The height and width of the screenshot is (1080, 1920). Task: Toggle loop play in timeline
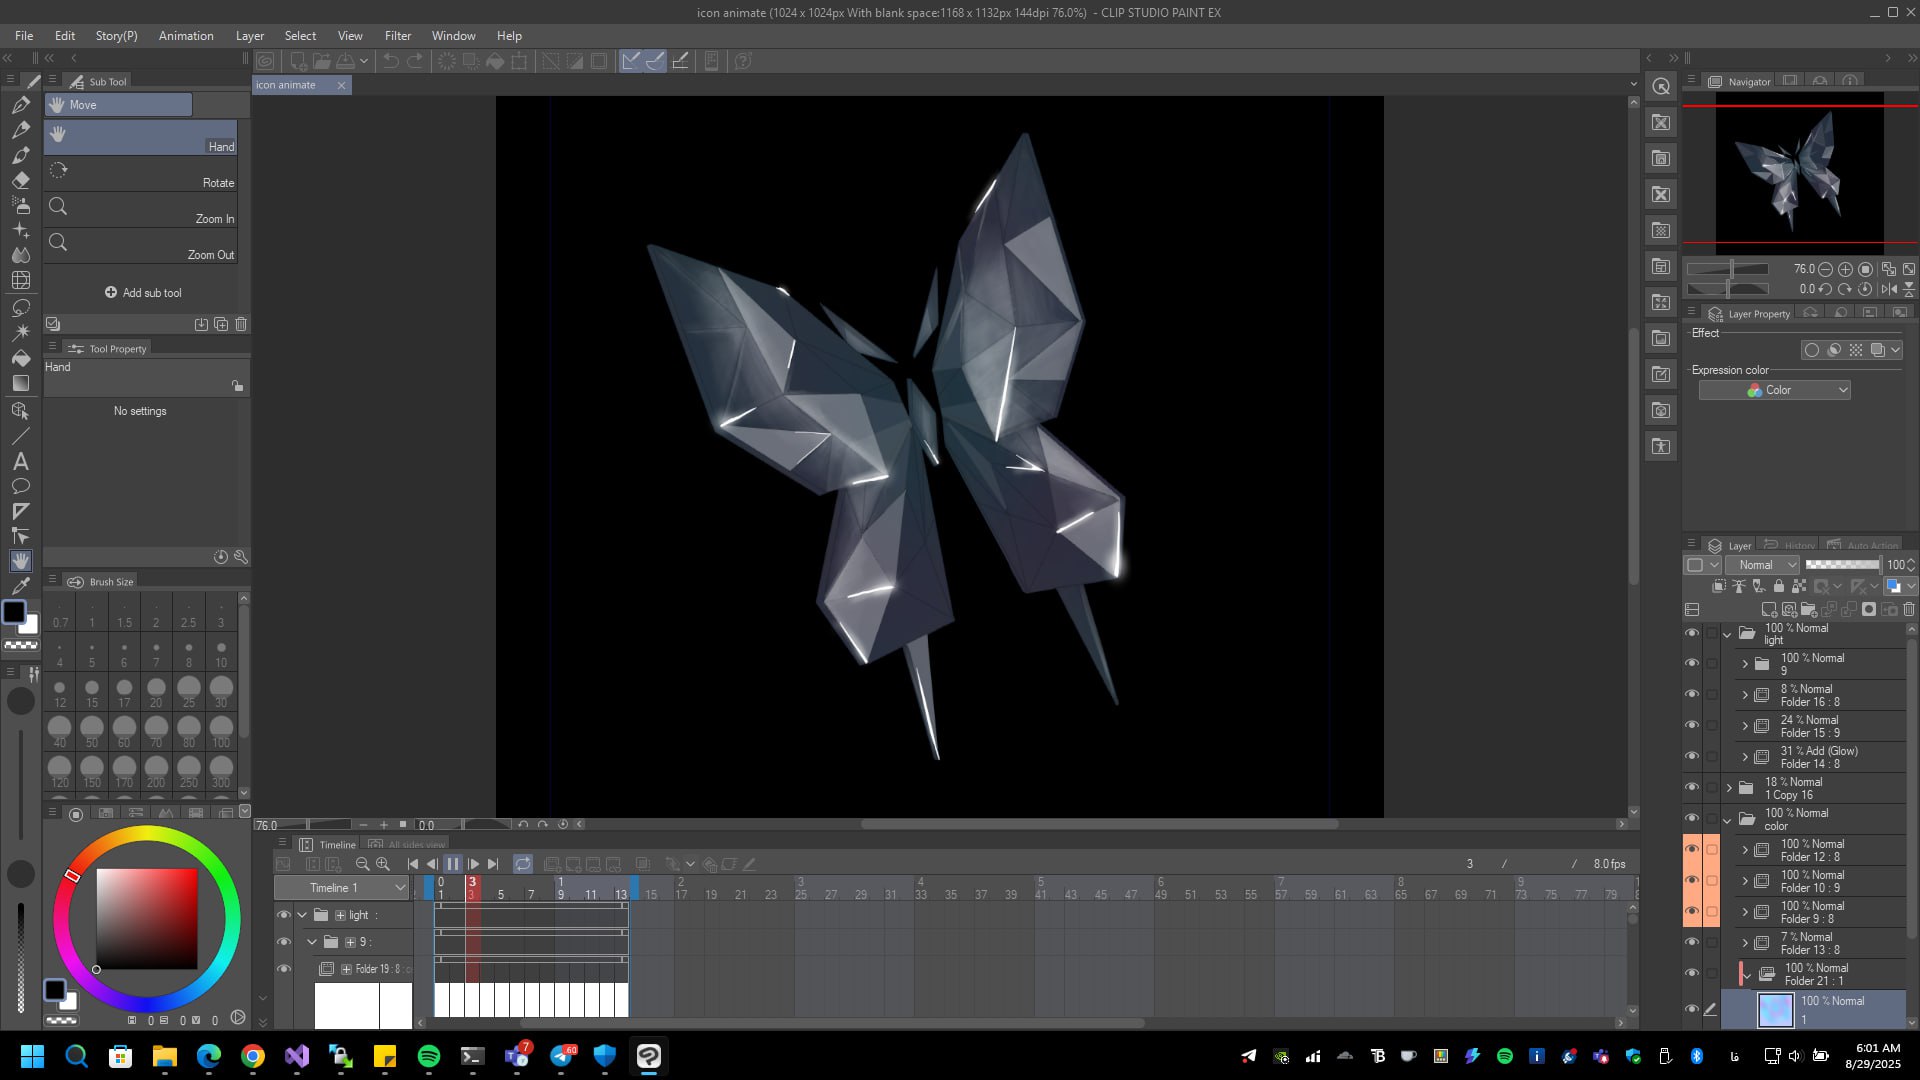[x=523, y=864]
